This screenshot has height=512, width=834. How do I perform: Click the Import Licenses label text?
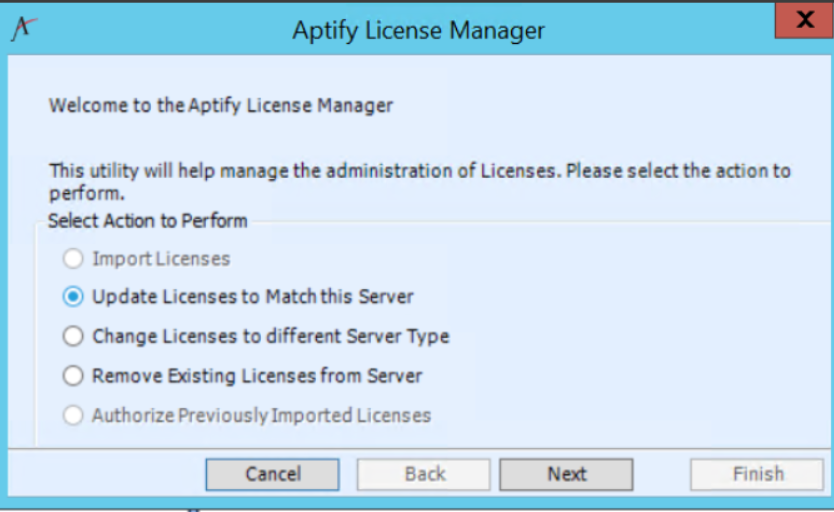(161, 259)
